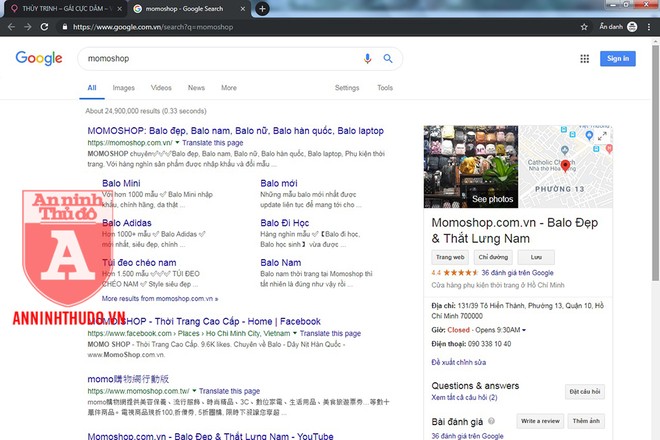660x440 pixels.
Task: Click Translate this page for momoshop.com.tw
Action: pos(229,391)
